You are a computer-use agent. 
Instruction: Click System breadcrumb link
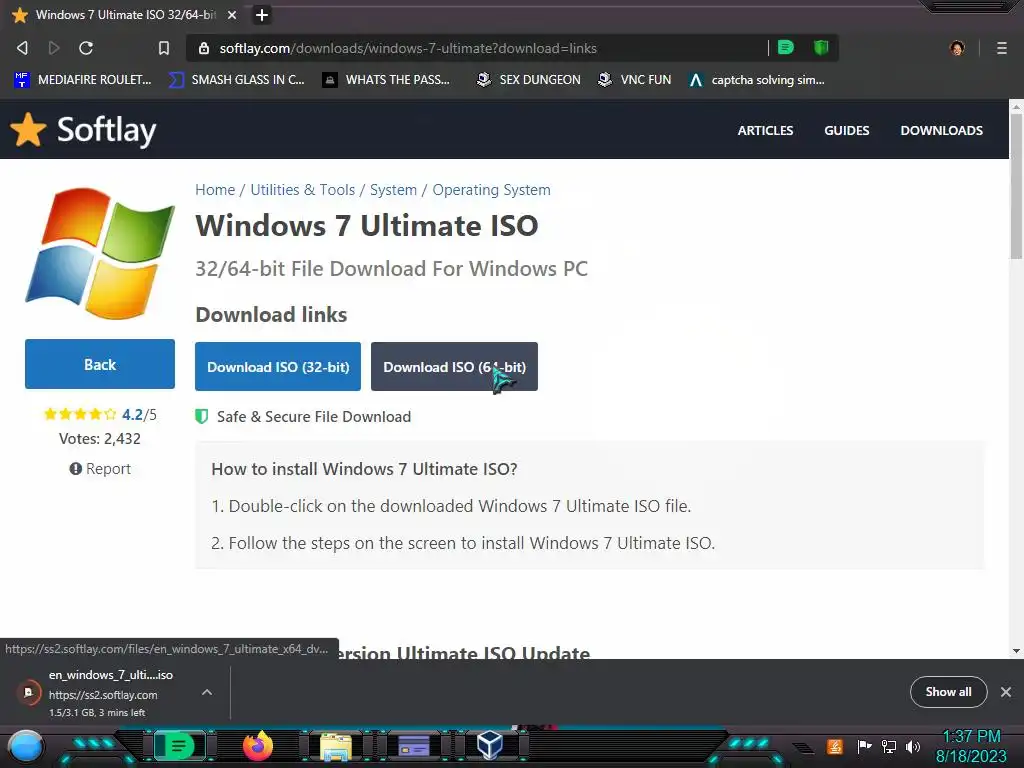click(x=393, y=189)
